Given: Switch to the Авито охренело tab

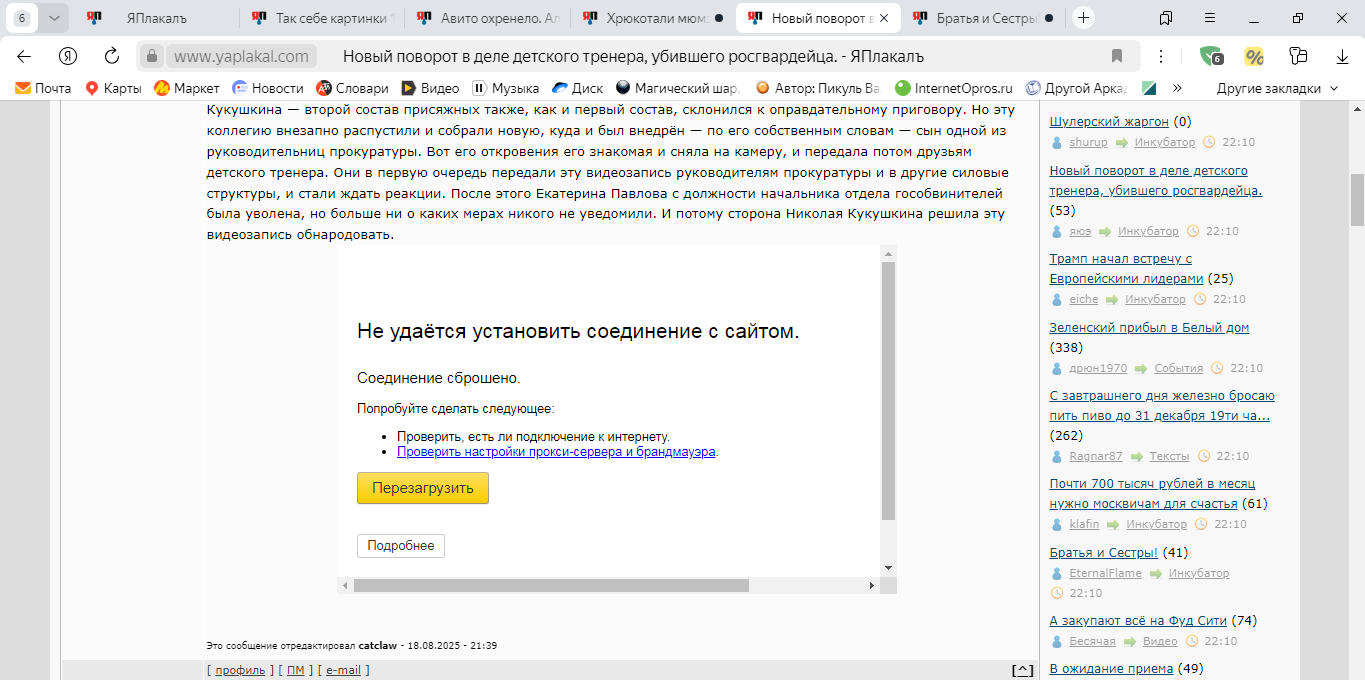Looking at the screenshot, I should (487, 18).
